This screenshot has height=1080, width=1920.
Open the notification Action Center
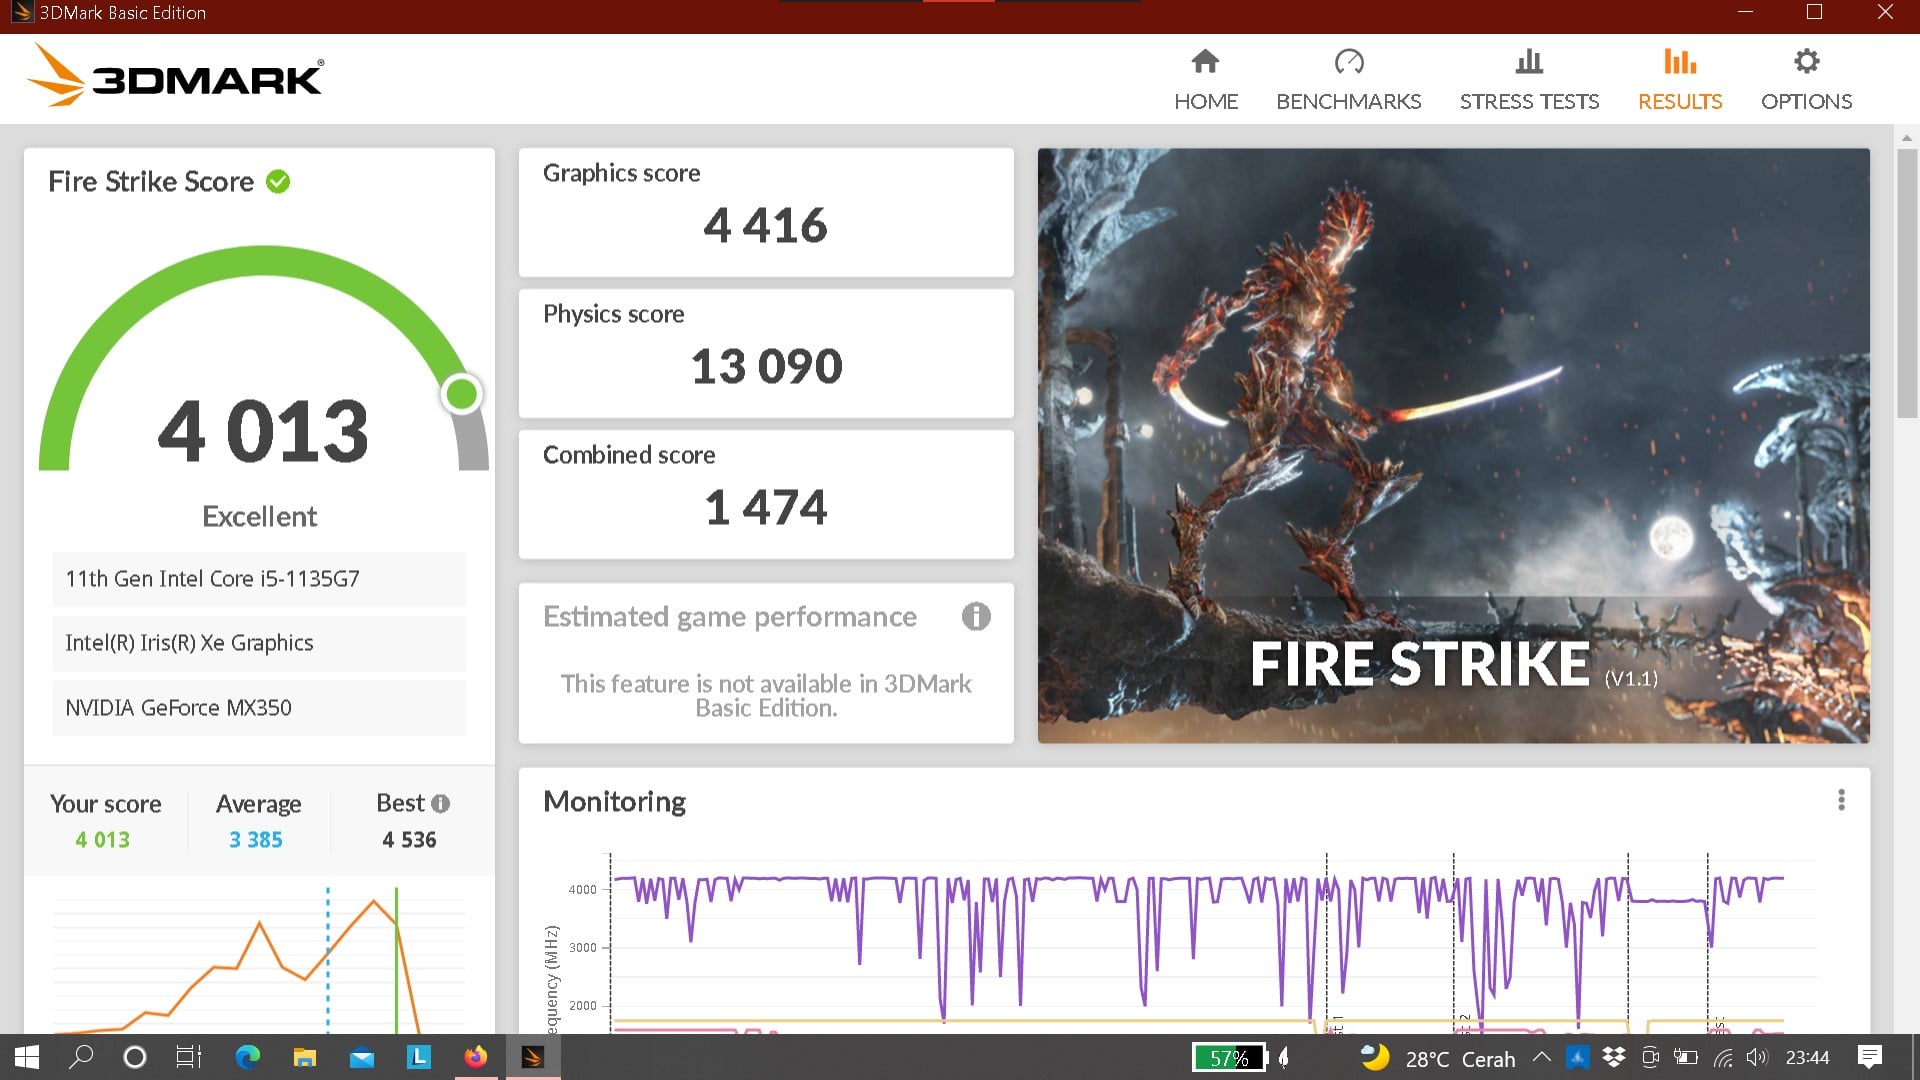coord(1870,1057)
